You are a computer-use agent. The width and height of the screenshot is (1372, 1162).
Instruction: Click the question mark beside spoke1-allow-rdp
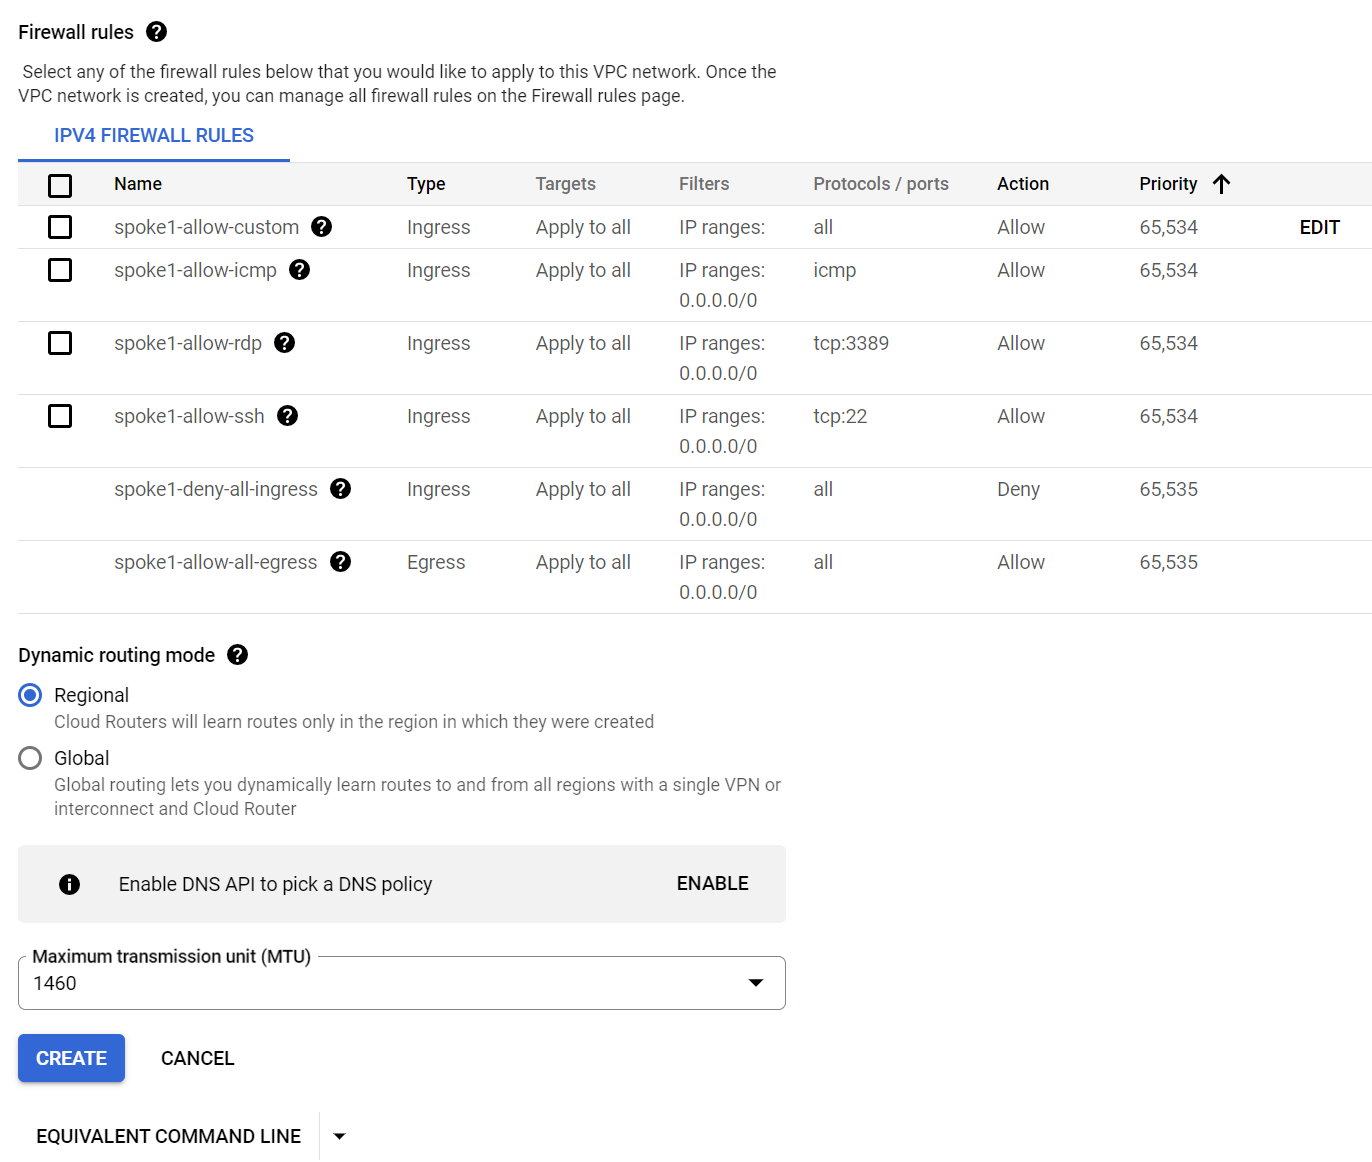tap(284, 343)
